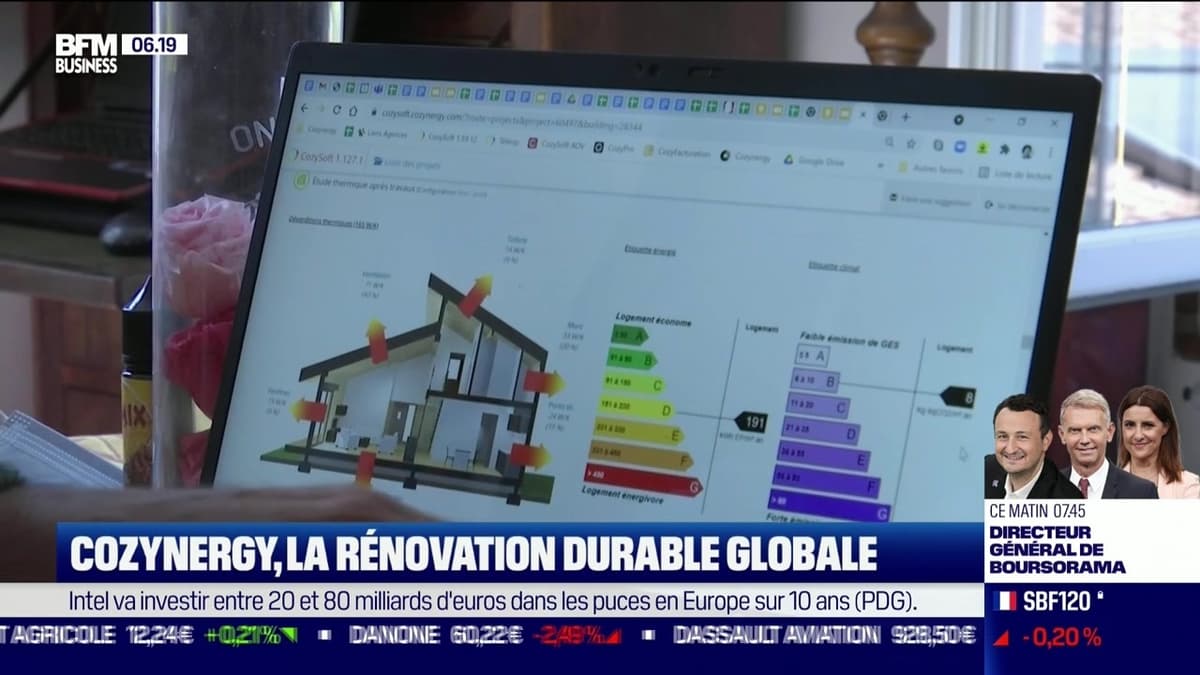Click the GES value marker showing 8
1200x675 pixels.
957,397
